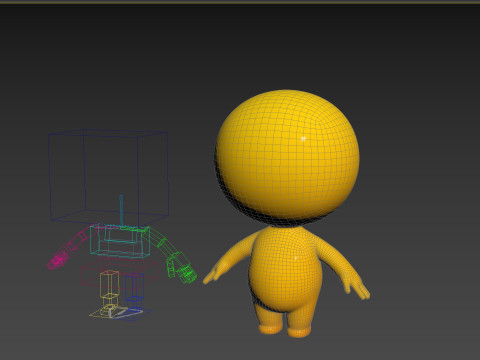Screen dimensions: 480x360
Task: Select the magenta wireframe arm bone
Action: (x=78, y=242)
